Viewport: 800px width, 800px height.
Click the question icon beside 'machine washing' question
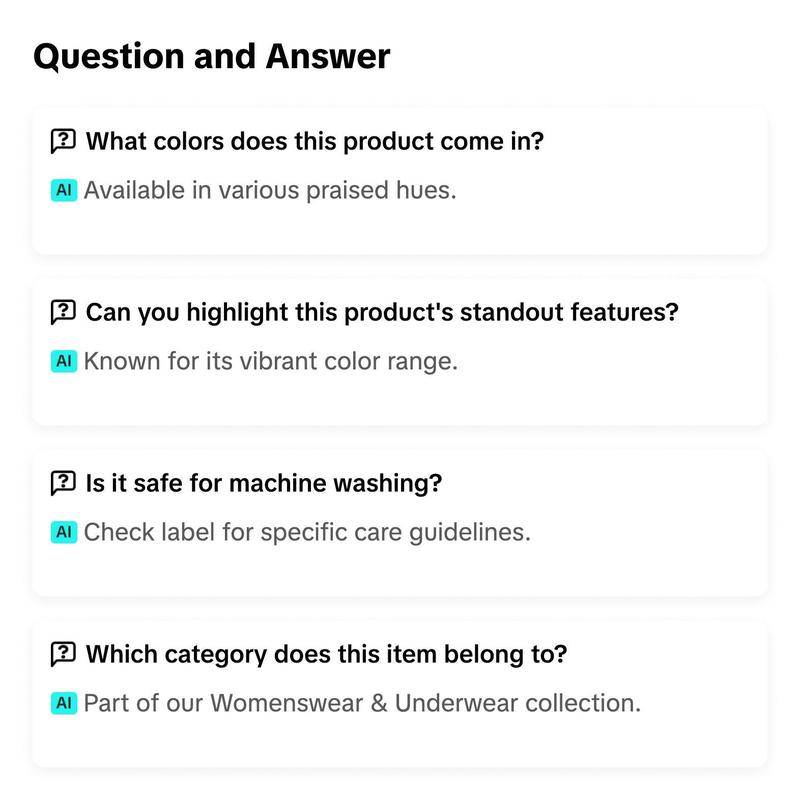point(63,483)
